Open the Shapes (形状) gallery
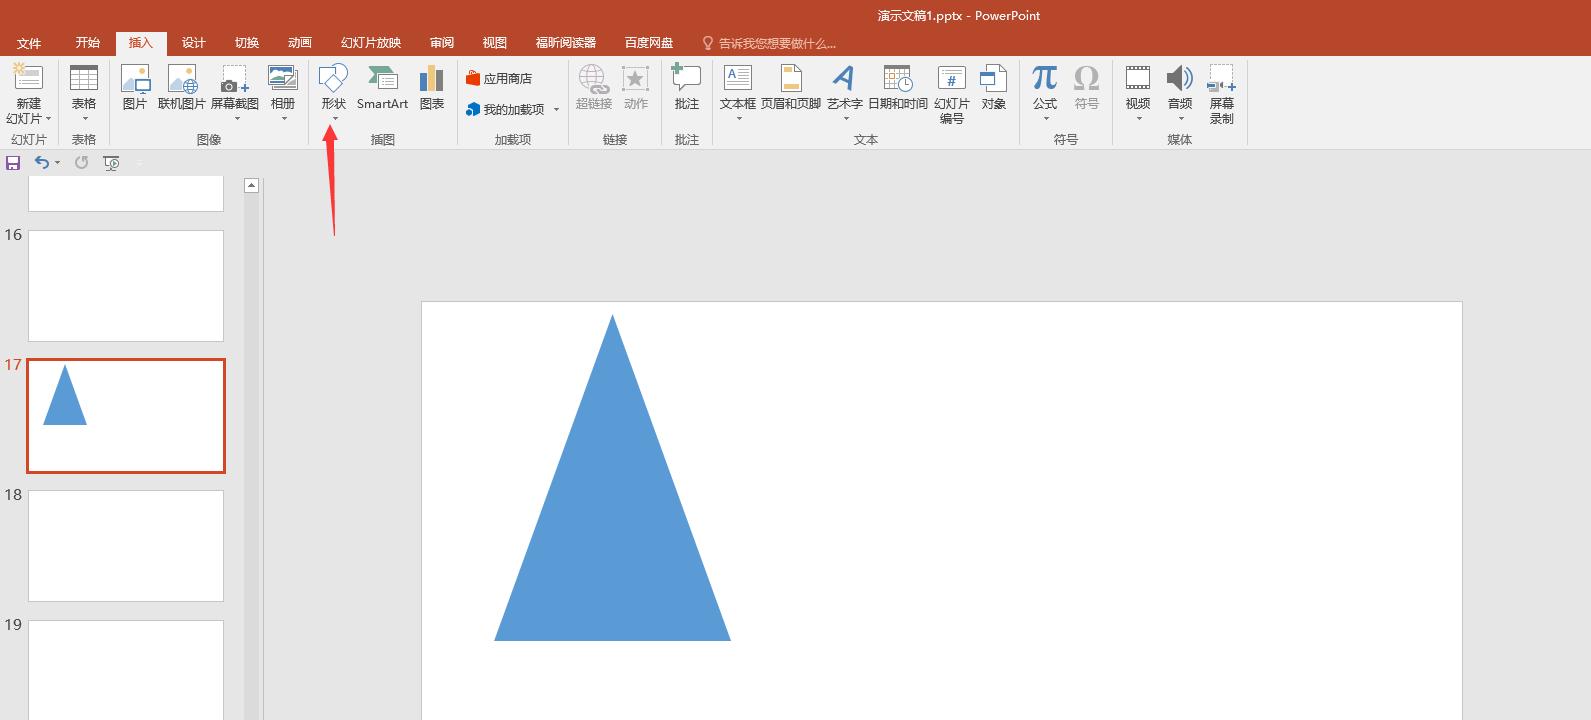The height and width of the screenshot is (720, 1591). (333, 88)
